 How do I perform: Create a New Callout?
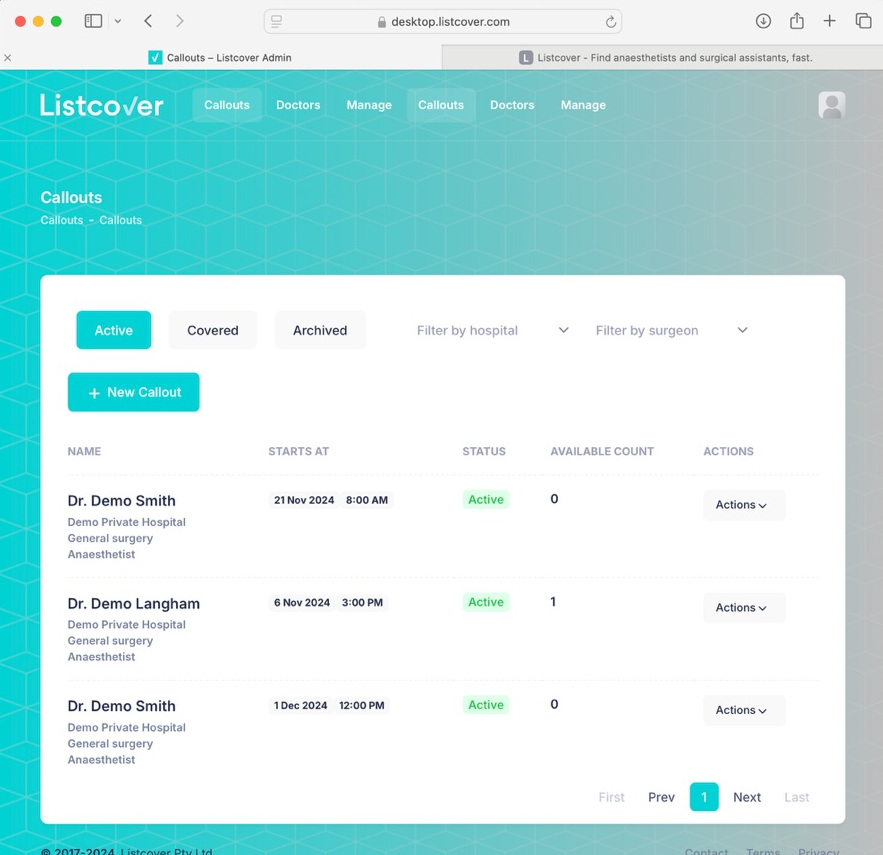[x=133, y=392]
